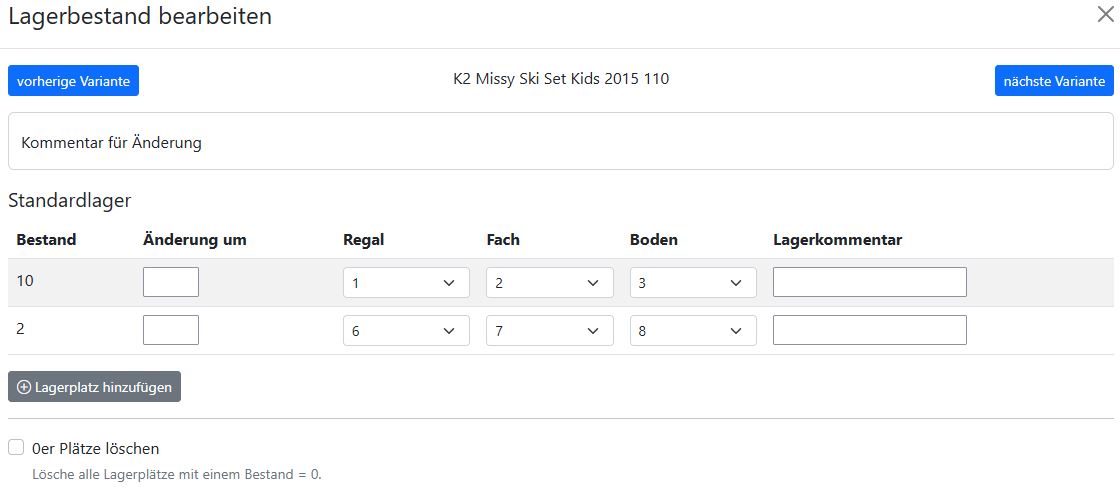Screen dimensions: 1120x489
Task: Open Fach dropdown showing 2
Action: [549, 283]
